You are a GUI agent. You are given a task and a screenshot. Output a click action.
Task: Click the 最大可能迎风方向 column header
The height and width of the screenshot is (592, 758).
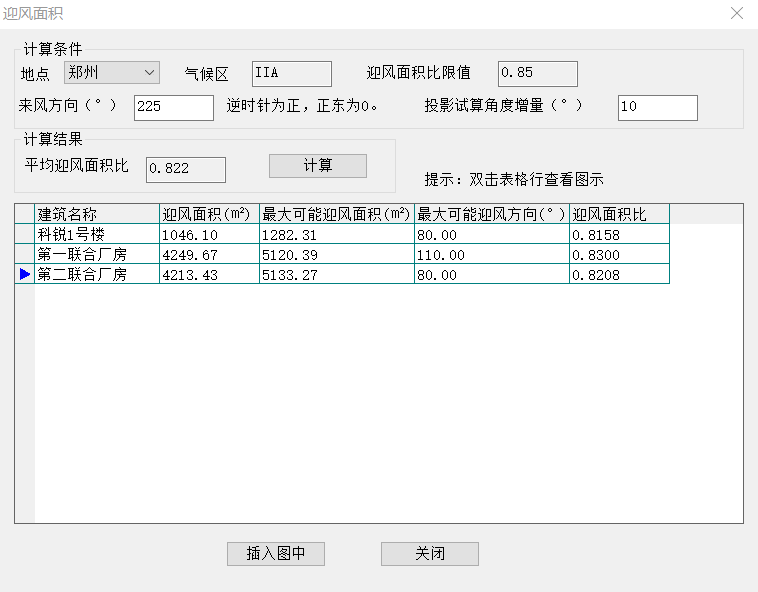tap(491, 214)
